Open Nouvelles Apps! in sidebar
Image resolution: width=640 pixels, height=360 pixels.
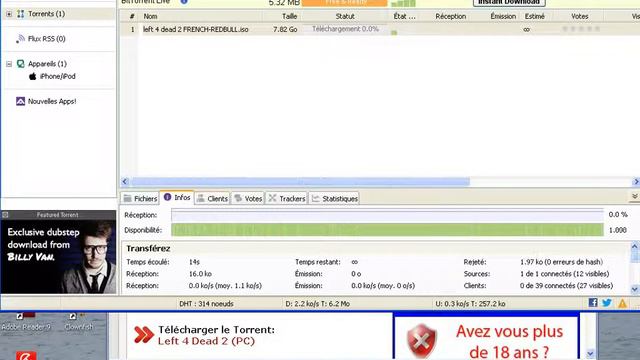pyautogui.click(x=52, y=101)
